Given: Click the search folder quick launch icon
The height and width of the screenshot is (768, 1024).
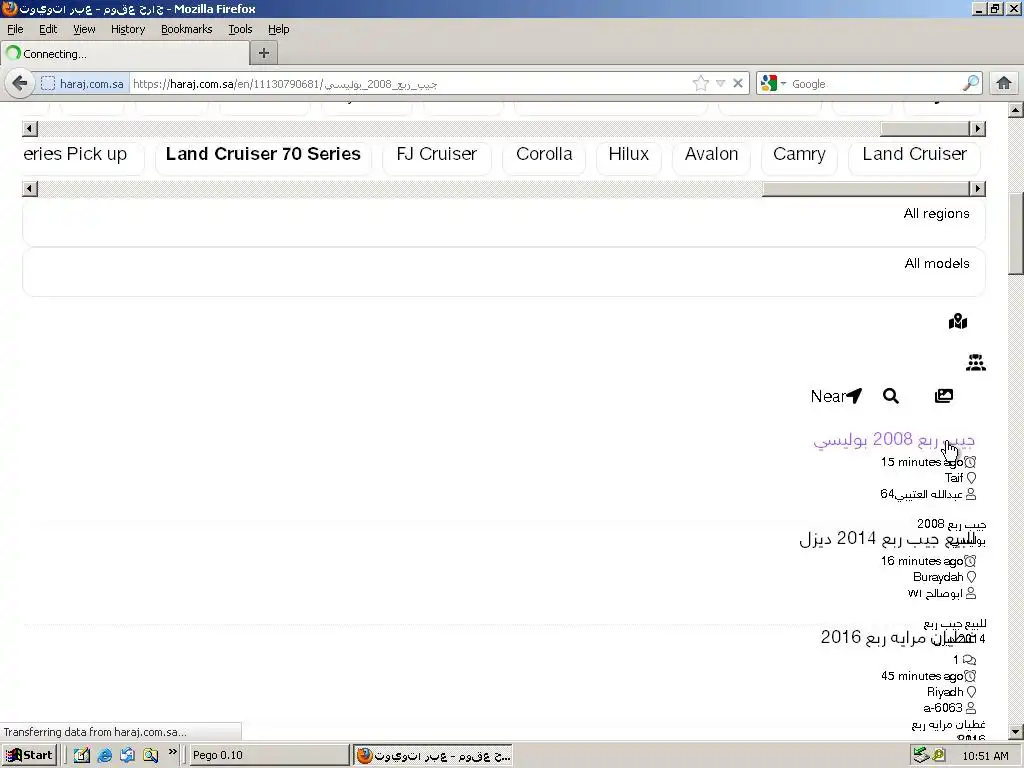Looking at the screenshot, I should click(x=150, y=755).
